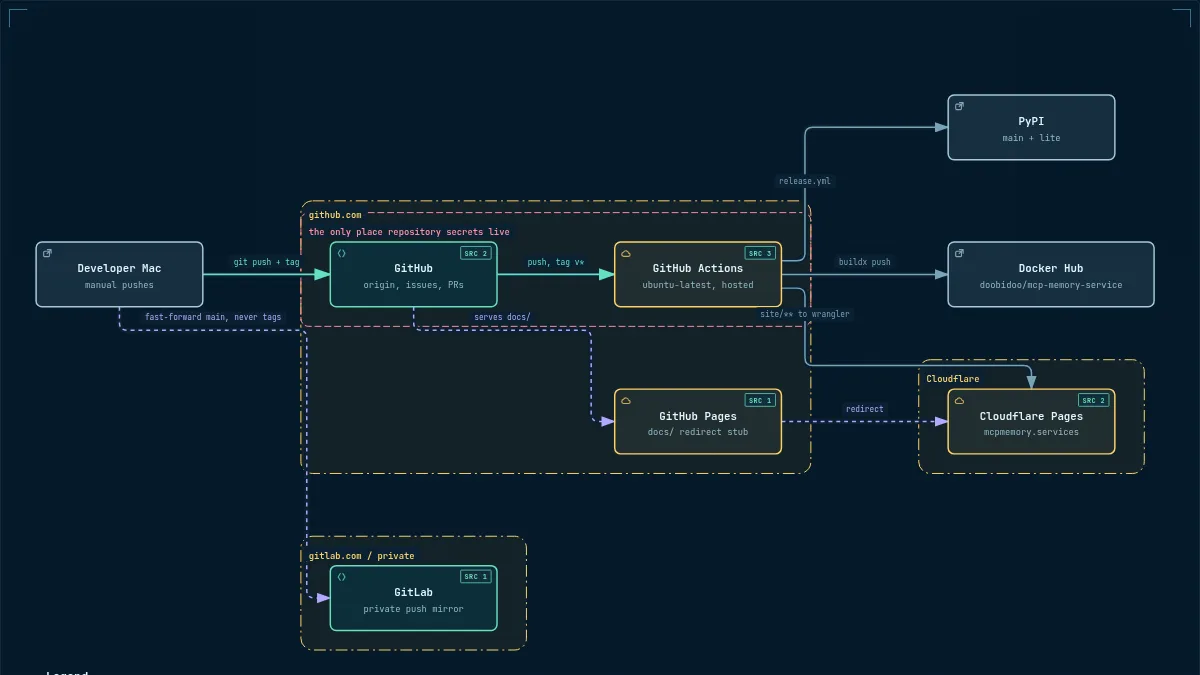1200x675 pixels.
Task: Open the SRC 1 badge on GitHub Pages
Action: (x=760, y=400)
